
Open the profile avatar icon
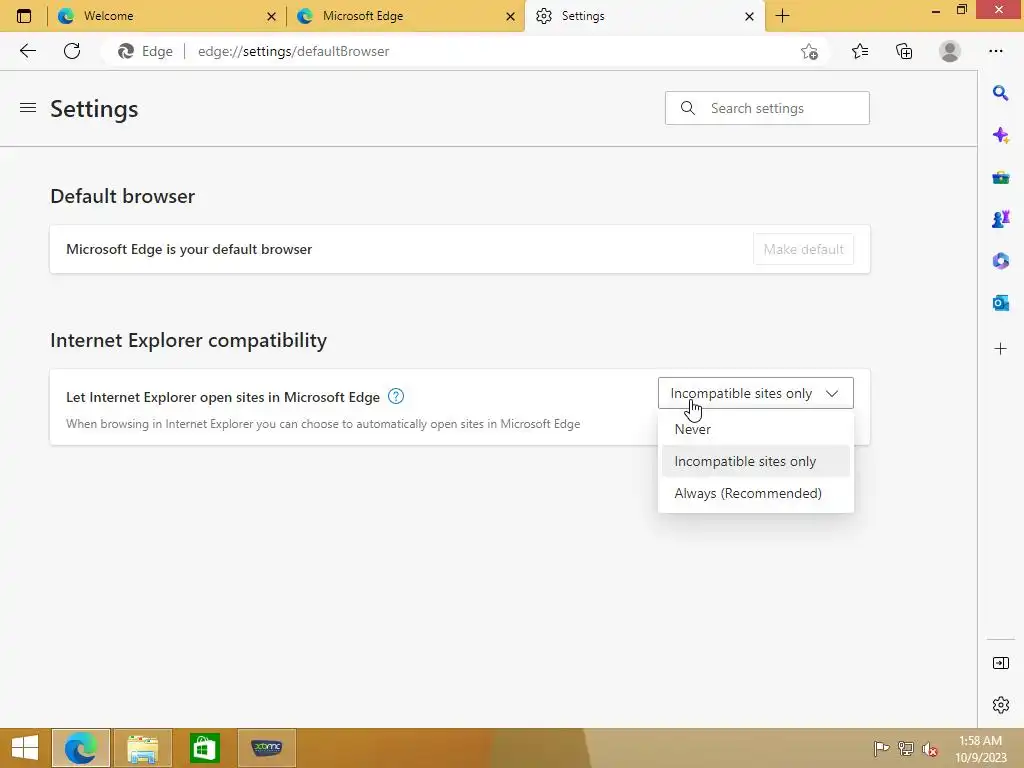tap(950, 51)
